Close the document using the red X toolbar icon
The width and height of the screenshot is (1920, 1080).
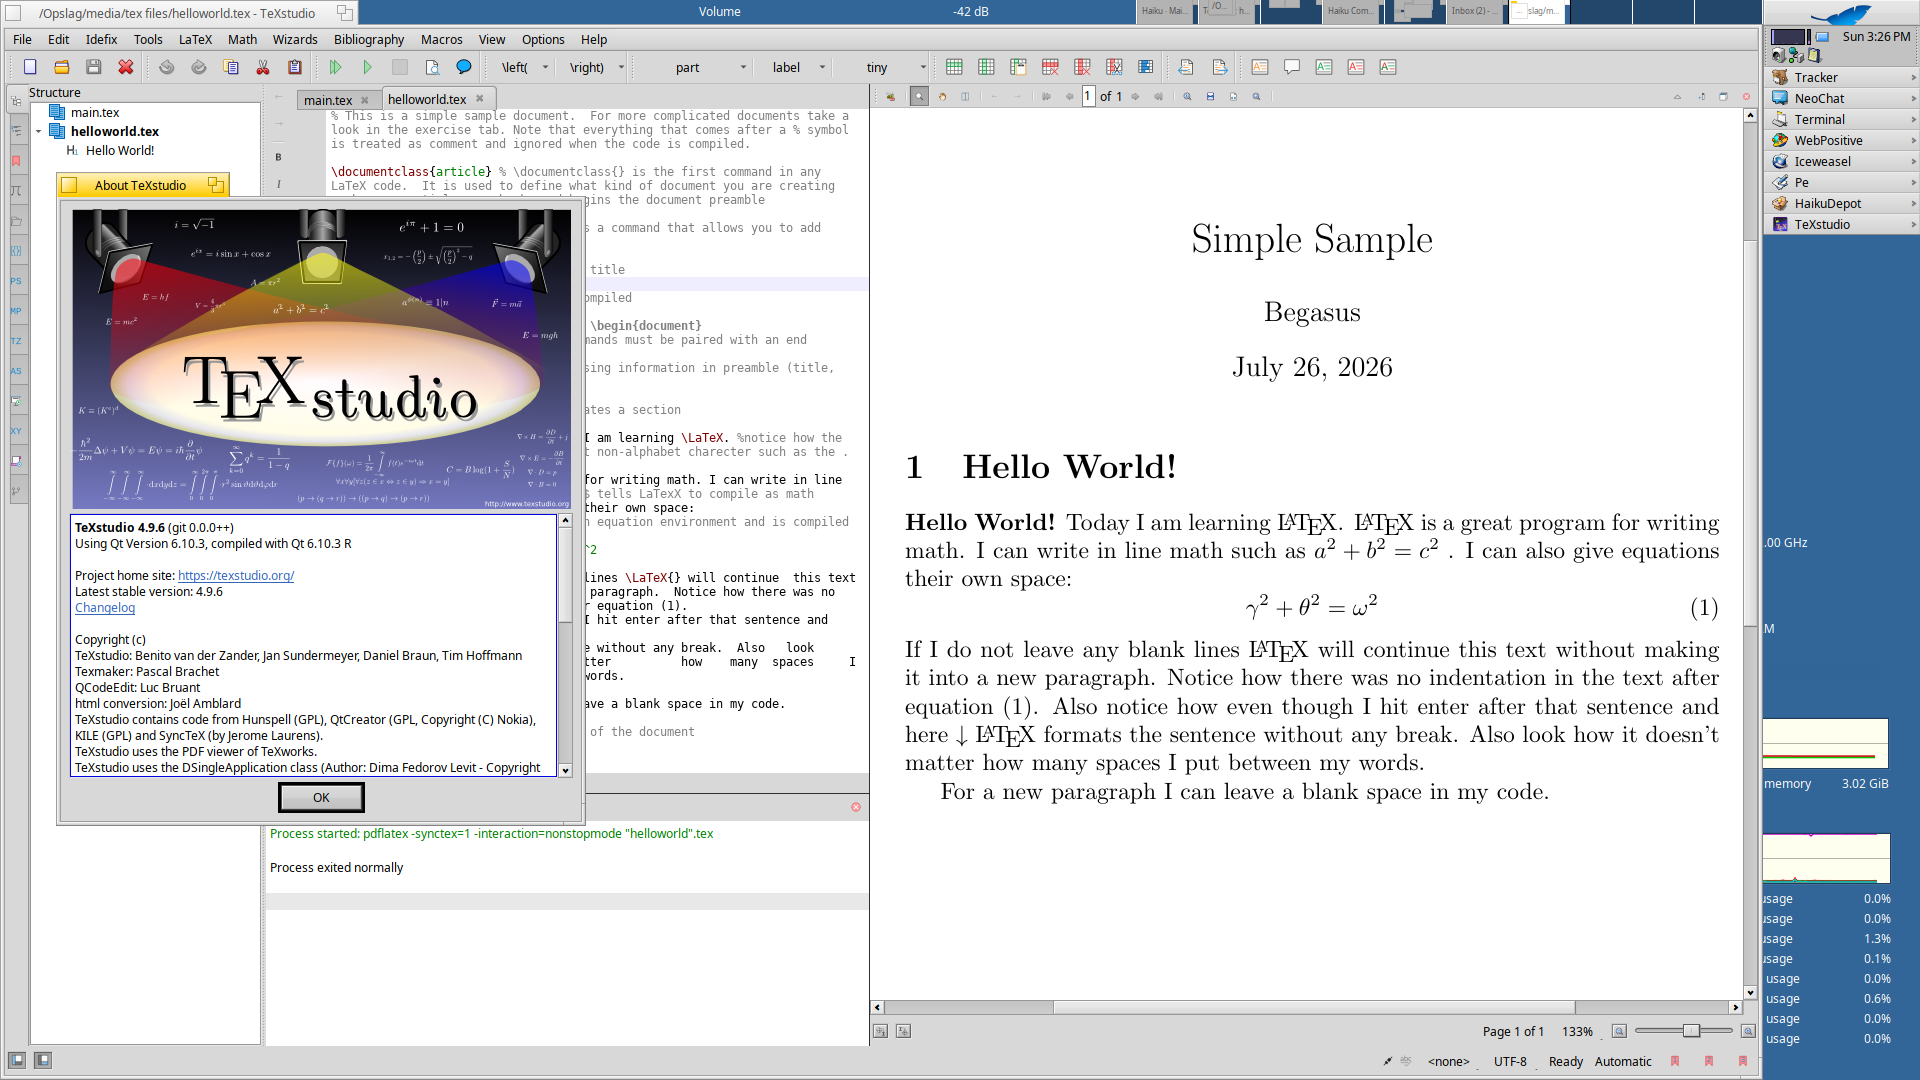[x=126, y=67]
